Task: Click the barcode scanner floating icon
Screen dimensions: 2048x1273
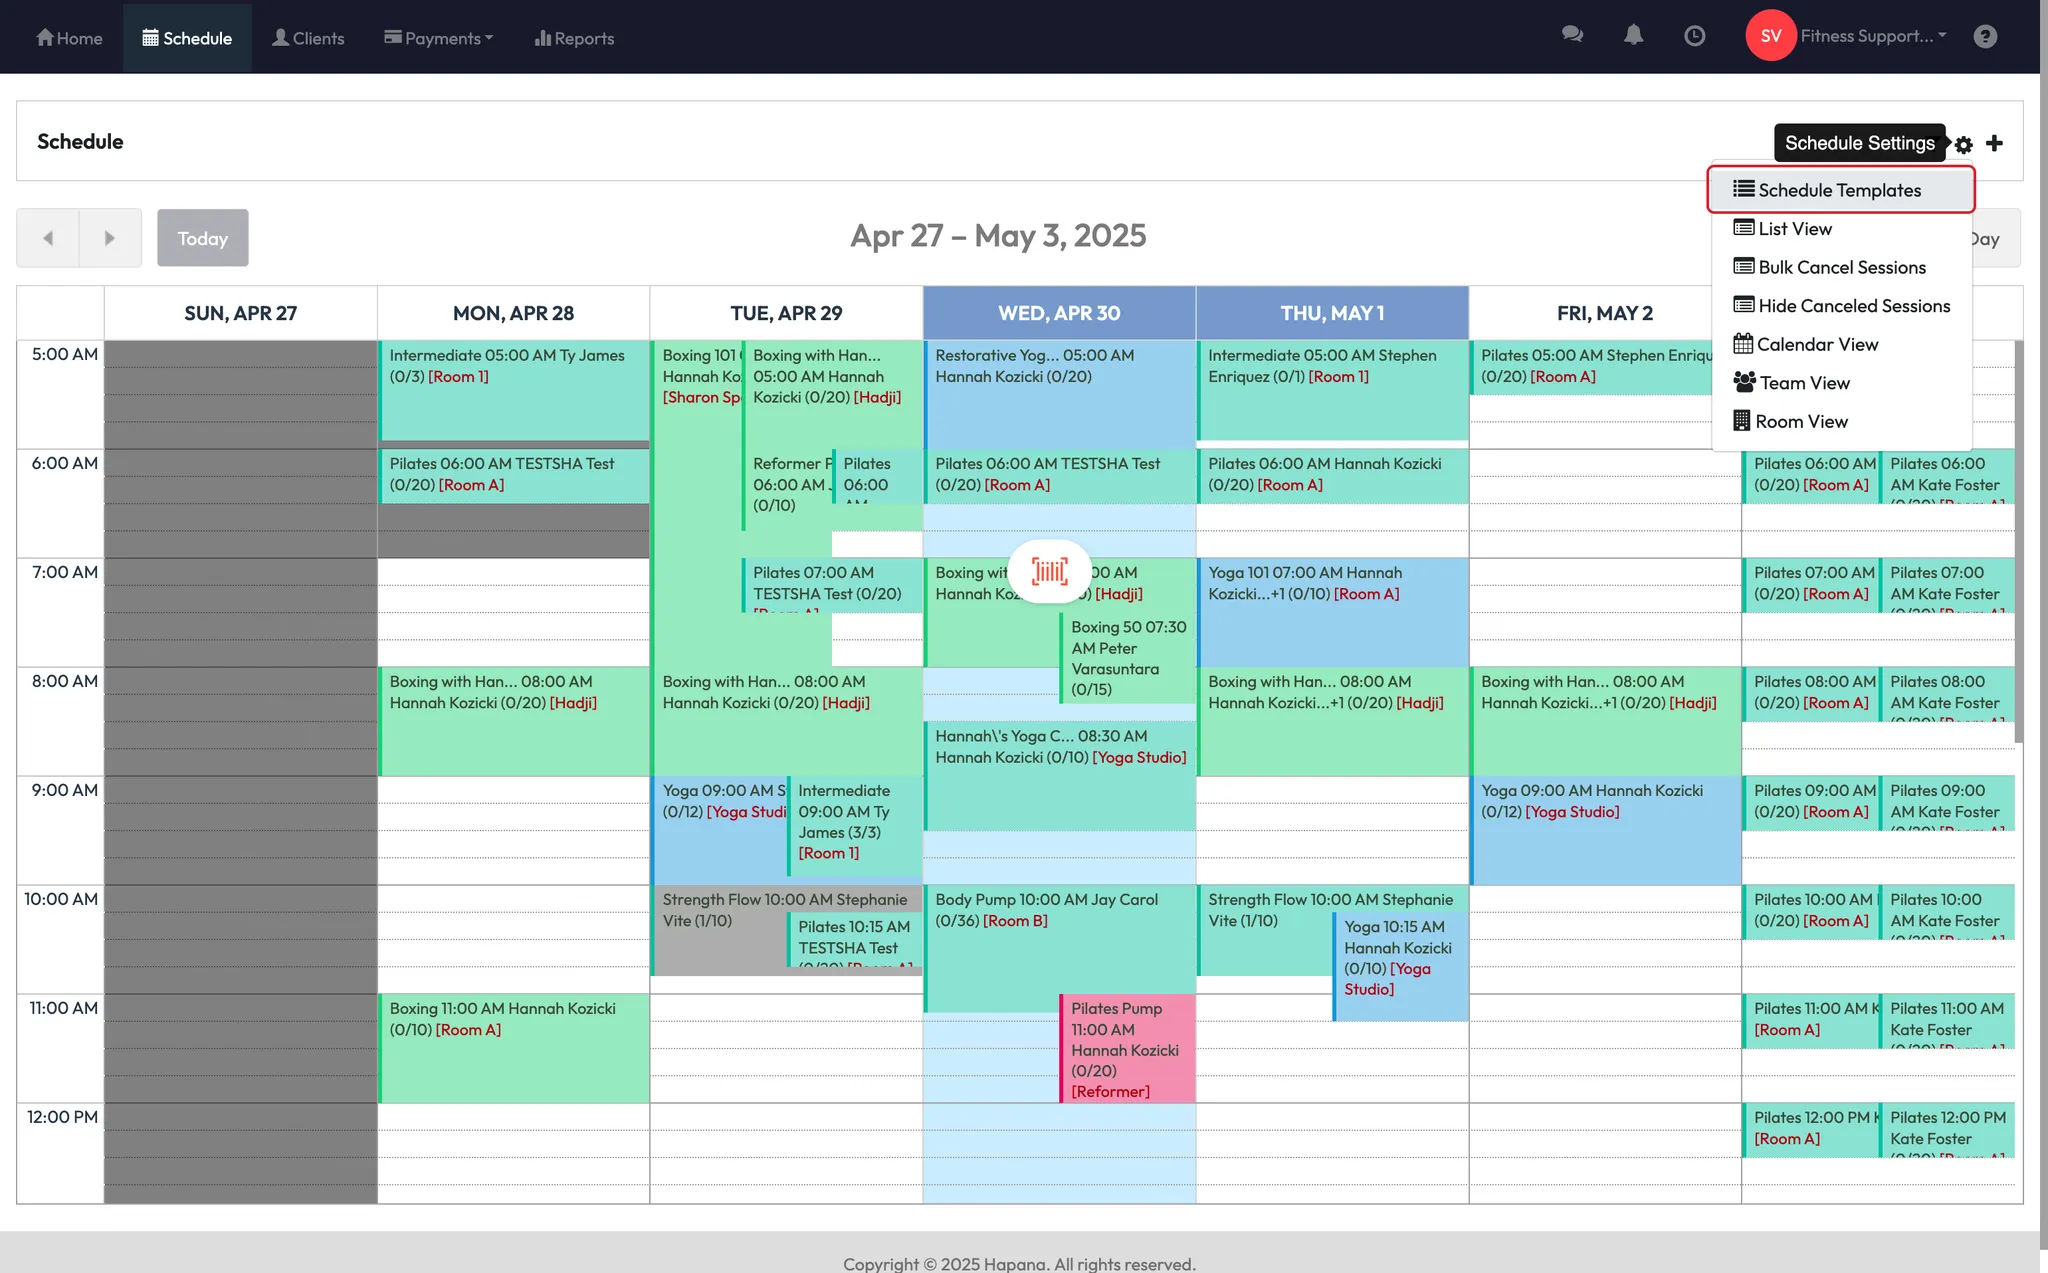Action: 1050,571
